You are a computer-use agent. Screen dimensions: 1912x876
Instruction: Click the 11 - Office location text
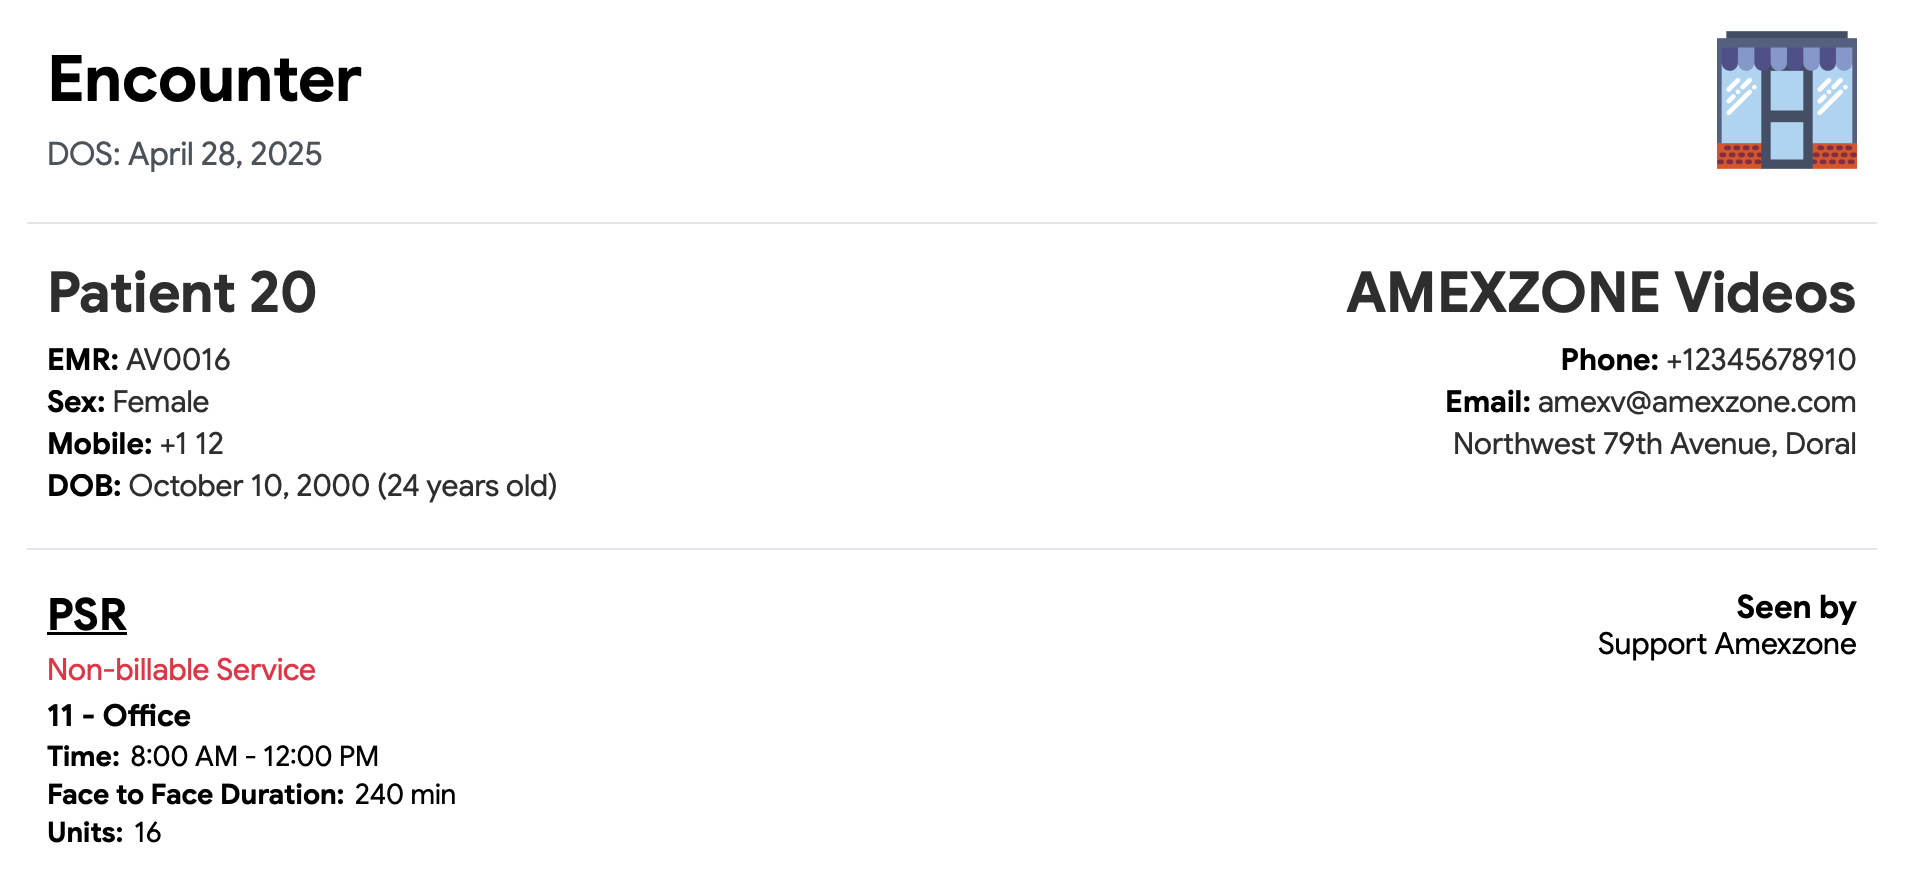pos(119,716)
